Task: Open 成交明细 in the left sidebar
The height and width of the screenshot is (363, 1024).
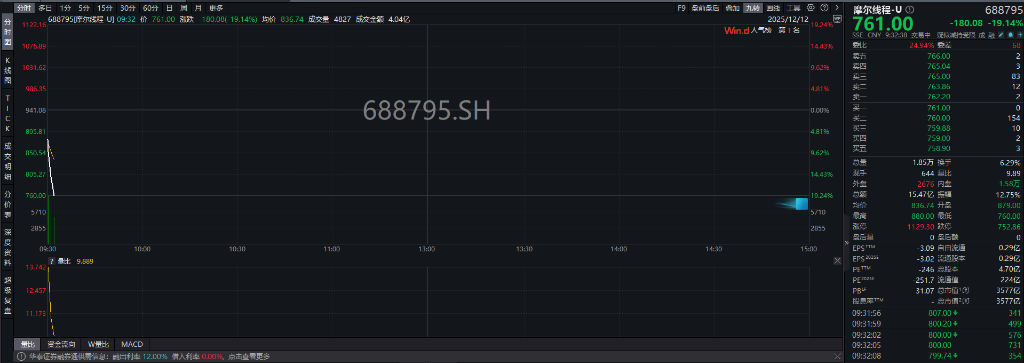Action: (8, 161)
